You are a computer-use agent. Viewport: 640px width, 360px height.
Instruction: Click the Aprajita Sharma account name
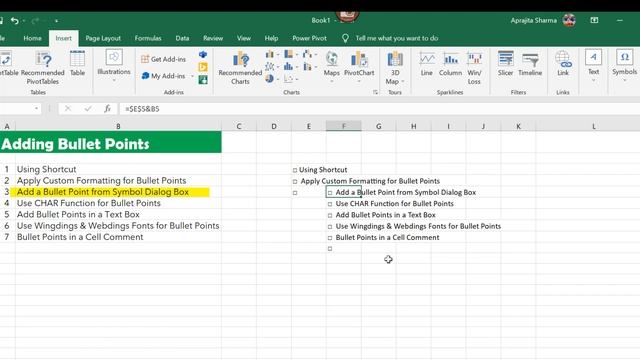tap(533, 20)
